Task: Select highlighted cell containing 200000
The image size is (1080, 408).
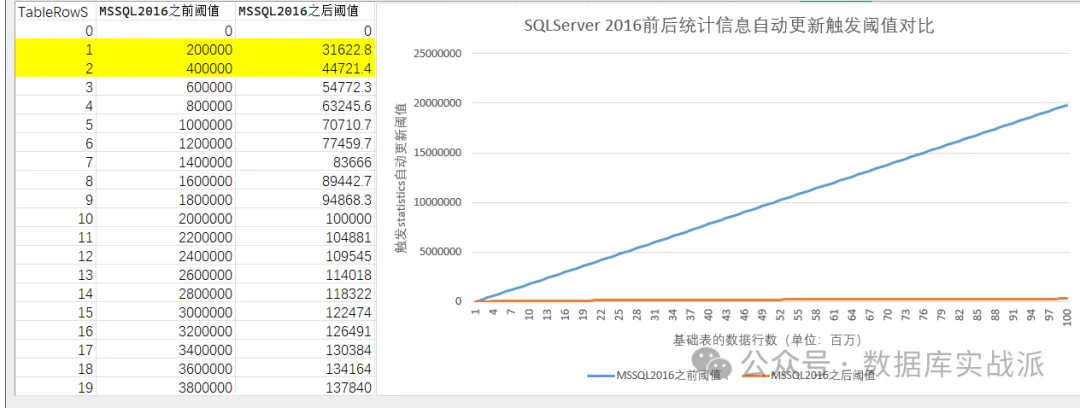Action: [x=165, y=50]
